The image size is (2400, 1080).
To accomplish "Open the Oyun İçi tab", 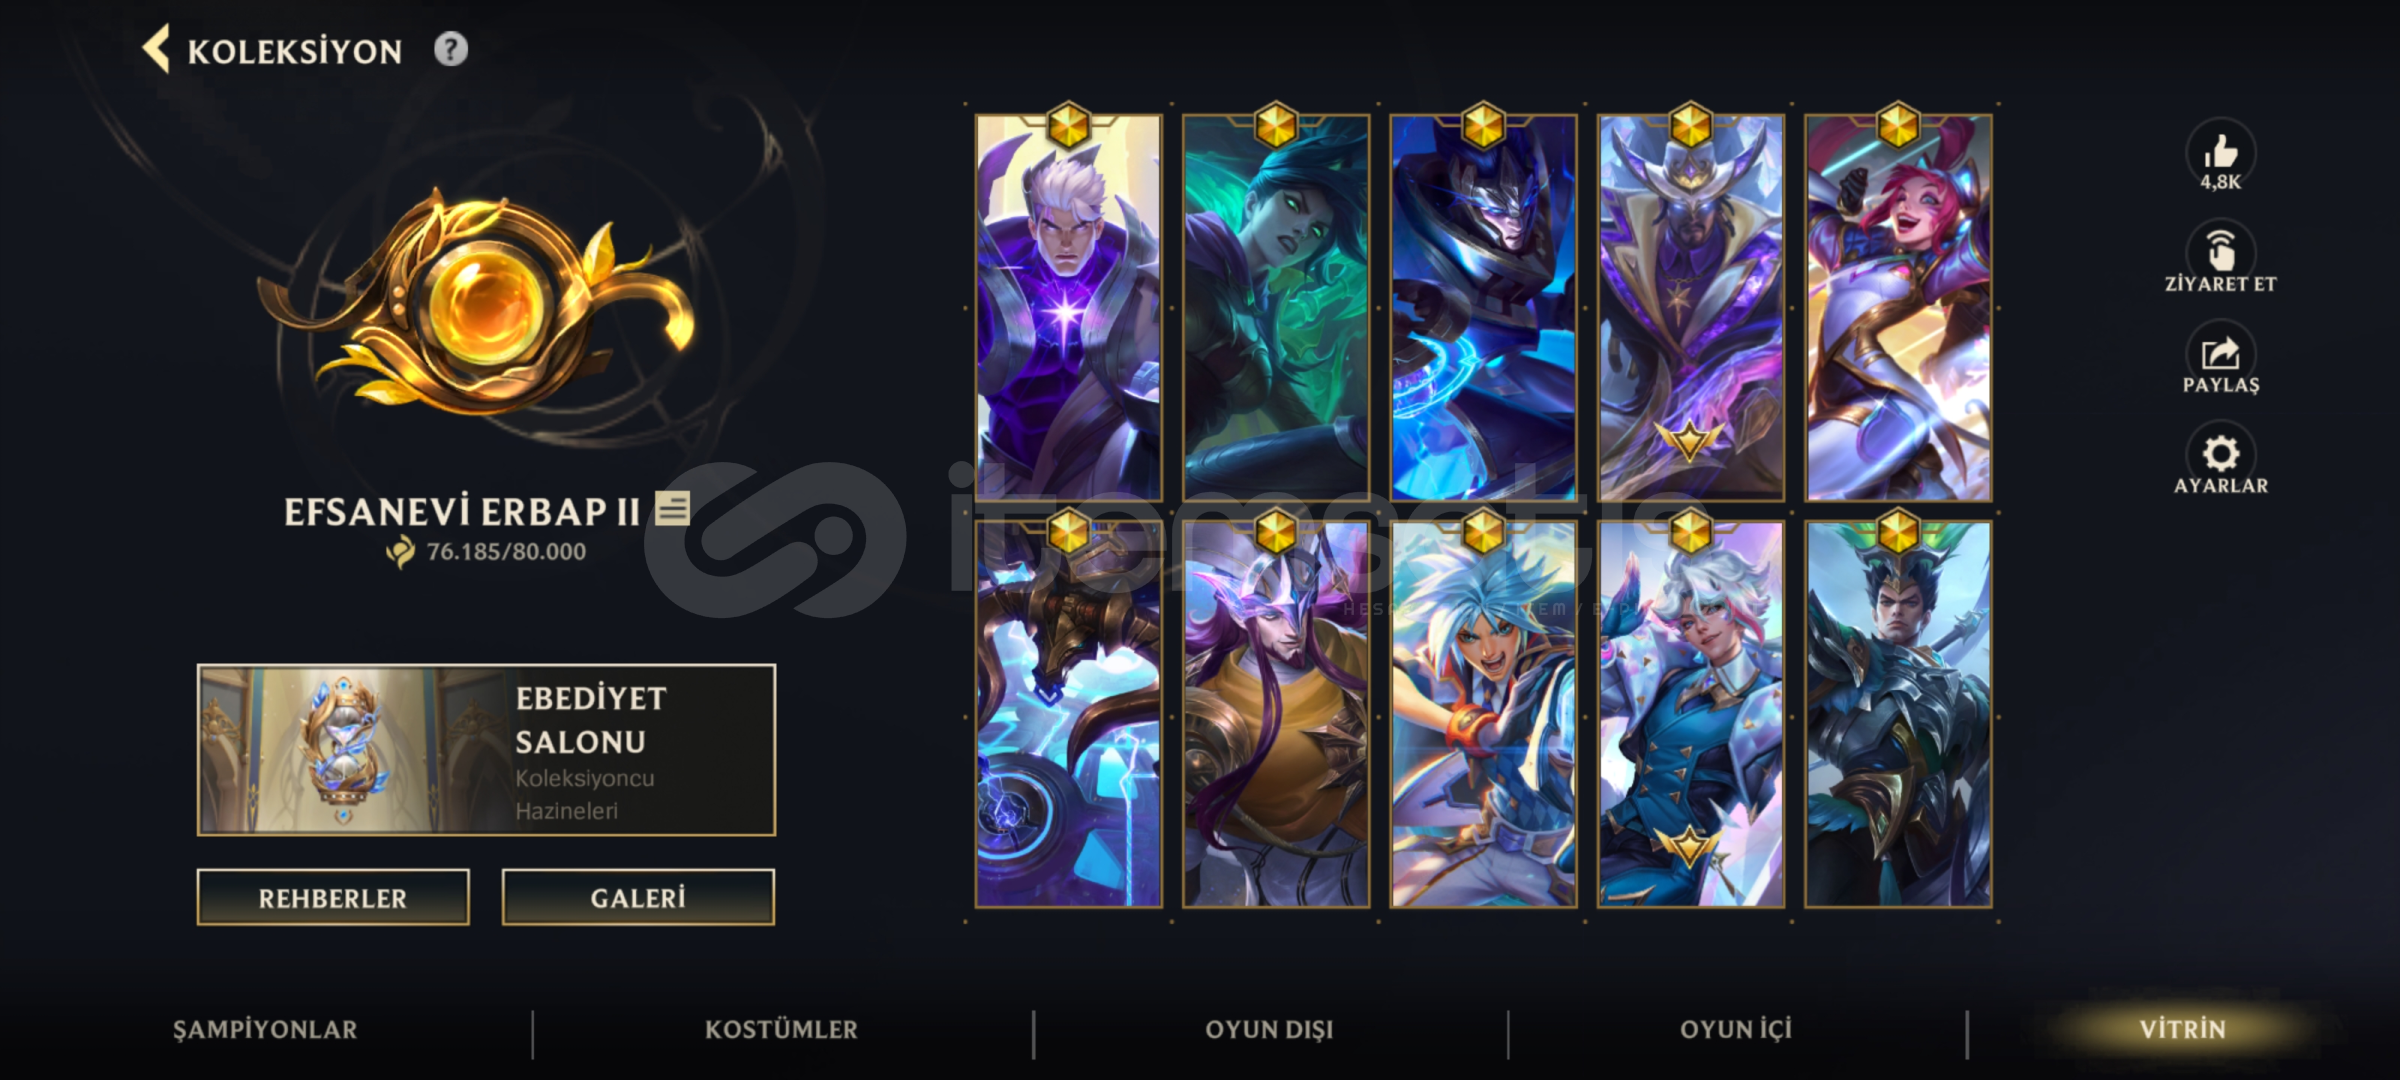I will tap(1736, 1029).
